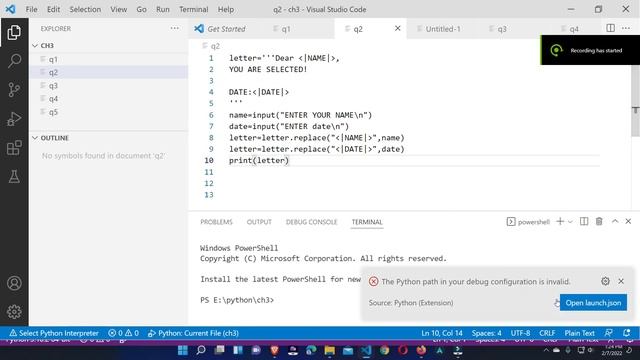Viewport: 640px width, 360px height.
Task: Open Brave browser from the taskbar
Action: click(x=274, y=350)
